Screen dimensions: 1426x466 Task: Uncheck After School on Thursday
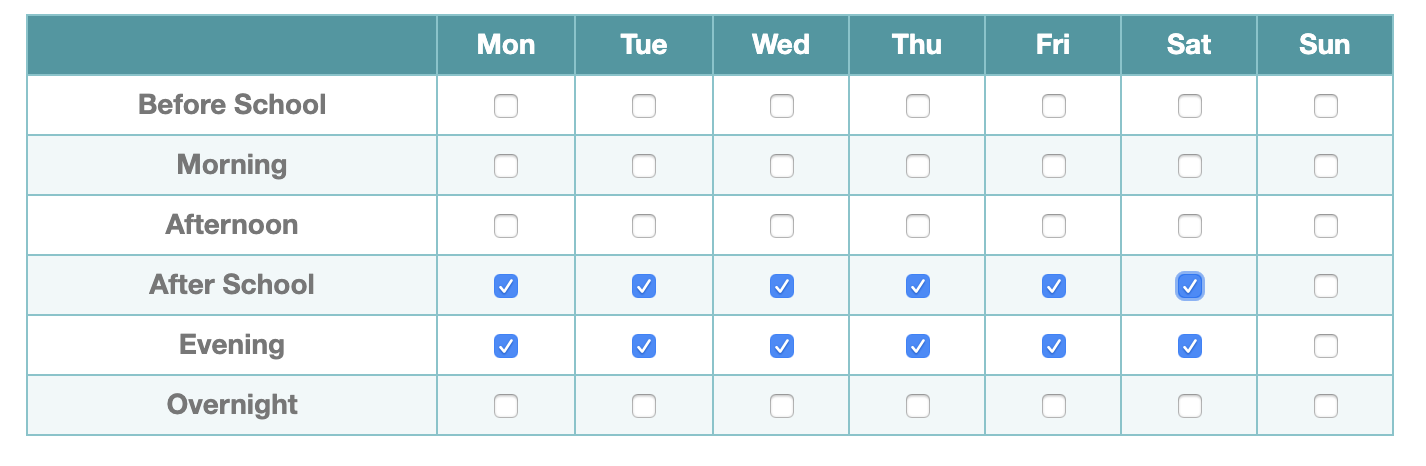pyautogui.click(x=918, y=286)
